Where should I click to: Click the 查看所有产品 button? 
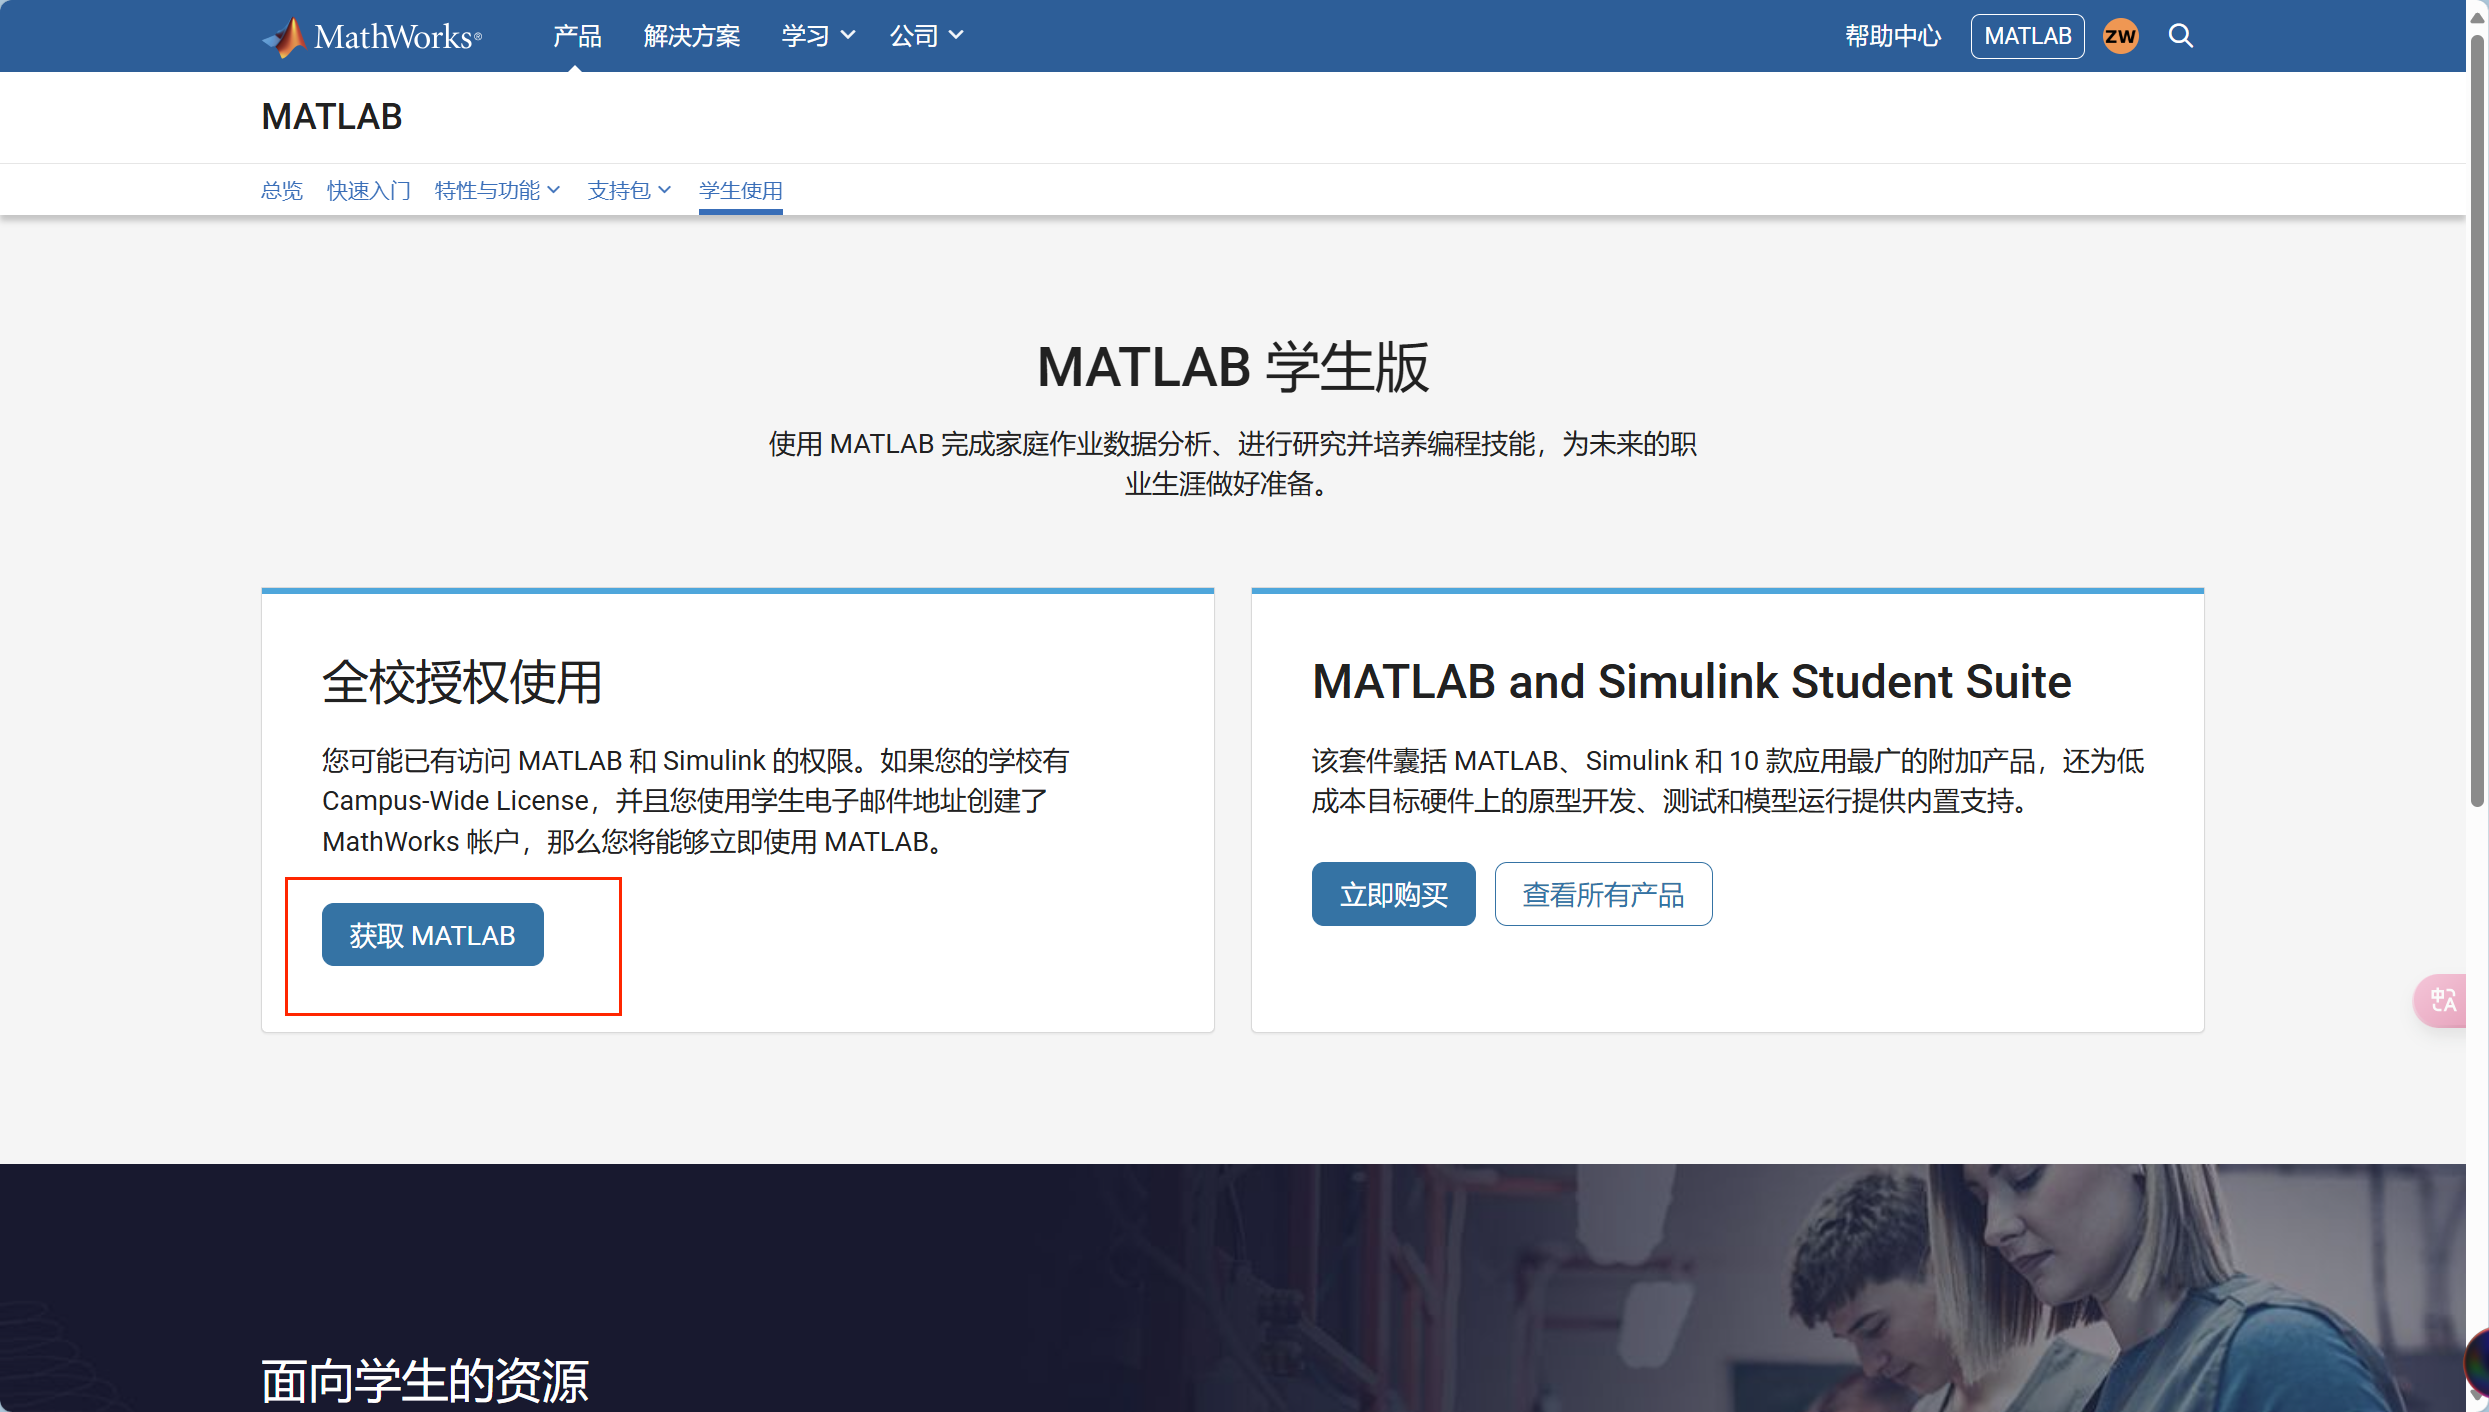[x=1603, y=894]
